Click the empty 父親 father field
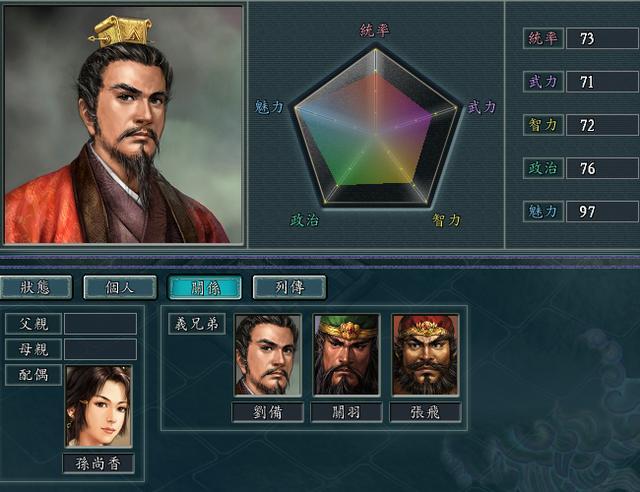Image resolution: width=640 pixels, height=492 pixels. pyautogui.click(x=100, y=324)
